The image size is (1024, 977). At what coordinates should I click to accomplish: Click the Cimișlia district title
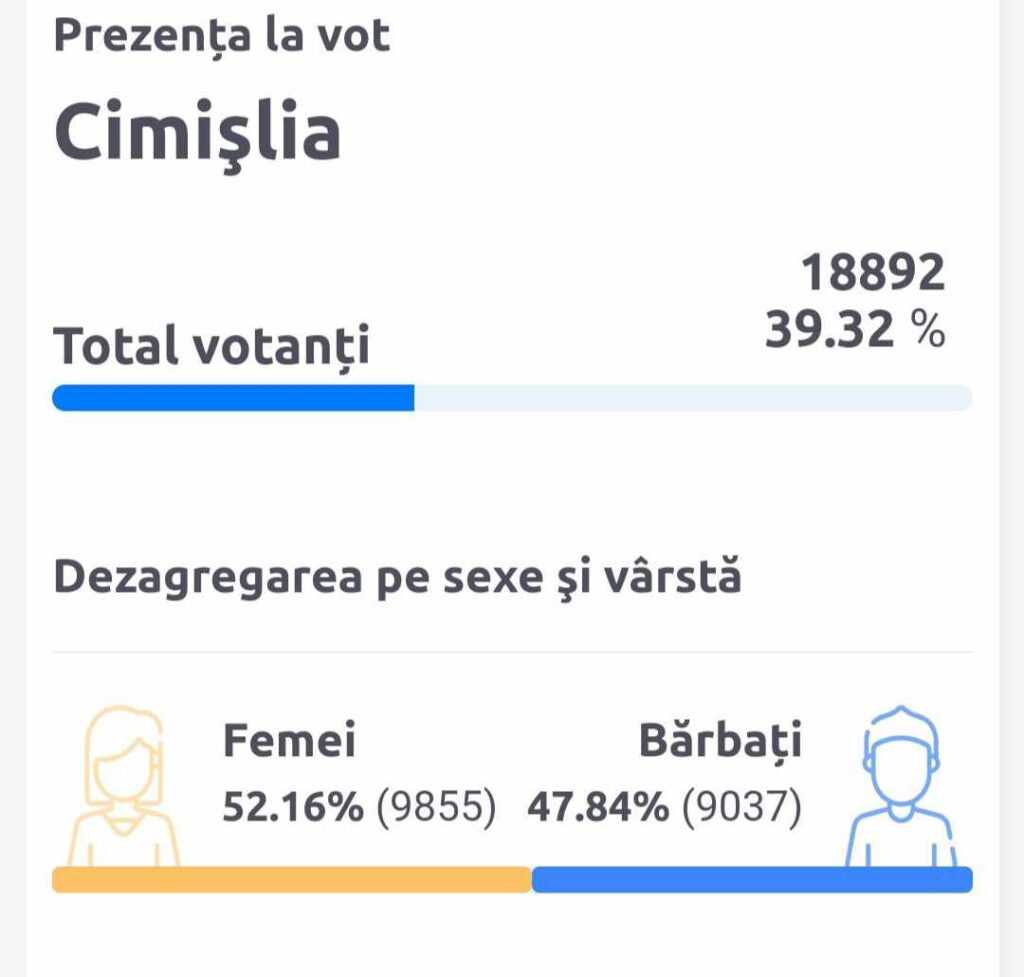(x=197, y=135)
